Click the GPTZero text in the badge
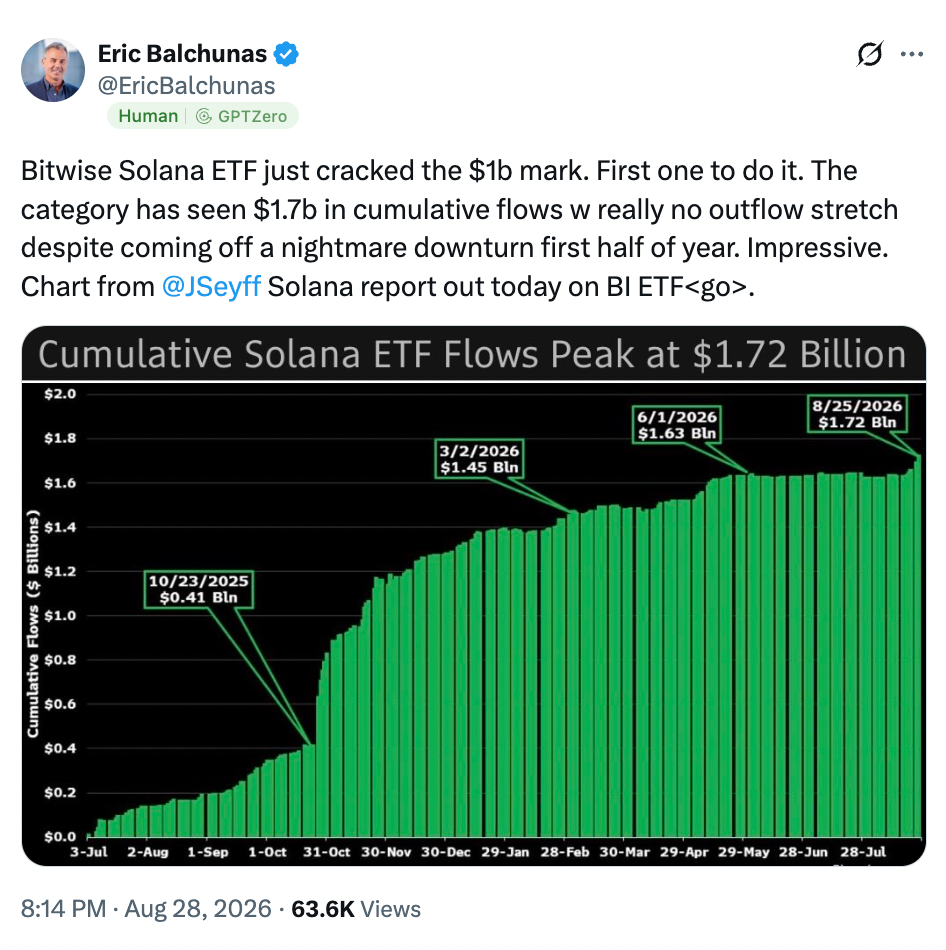The image size is (946, 950). click(252, 116)
